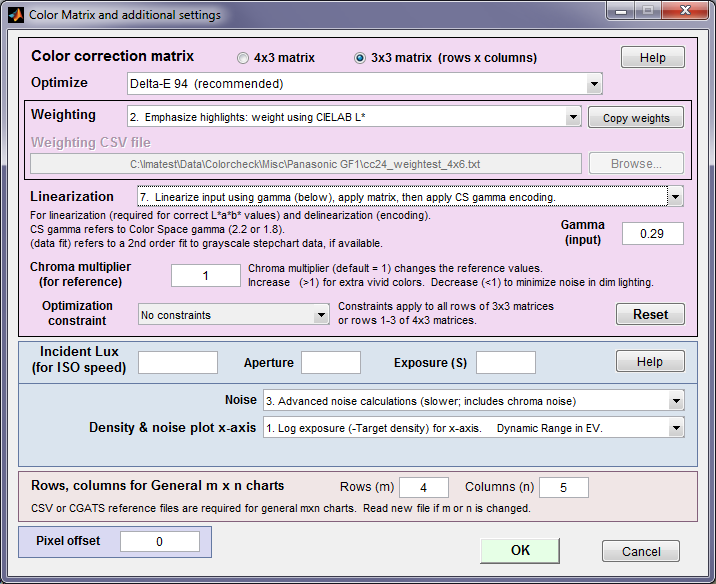
Task: Open the Optimize Delta-E 94 dropdown
Action: 364,84
